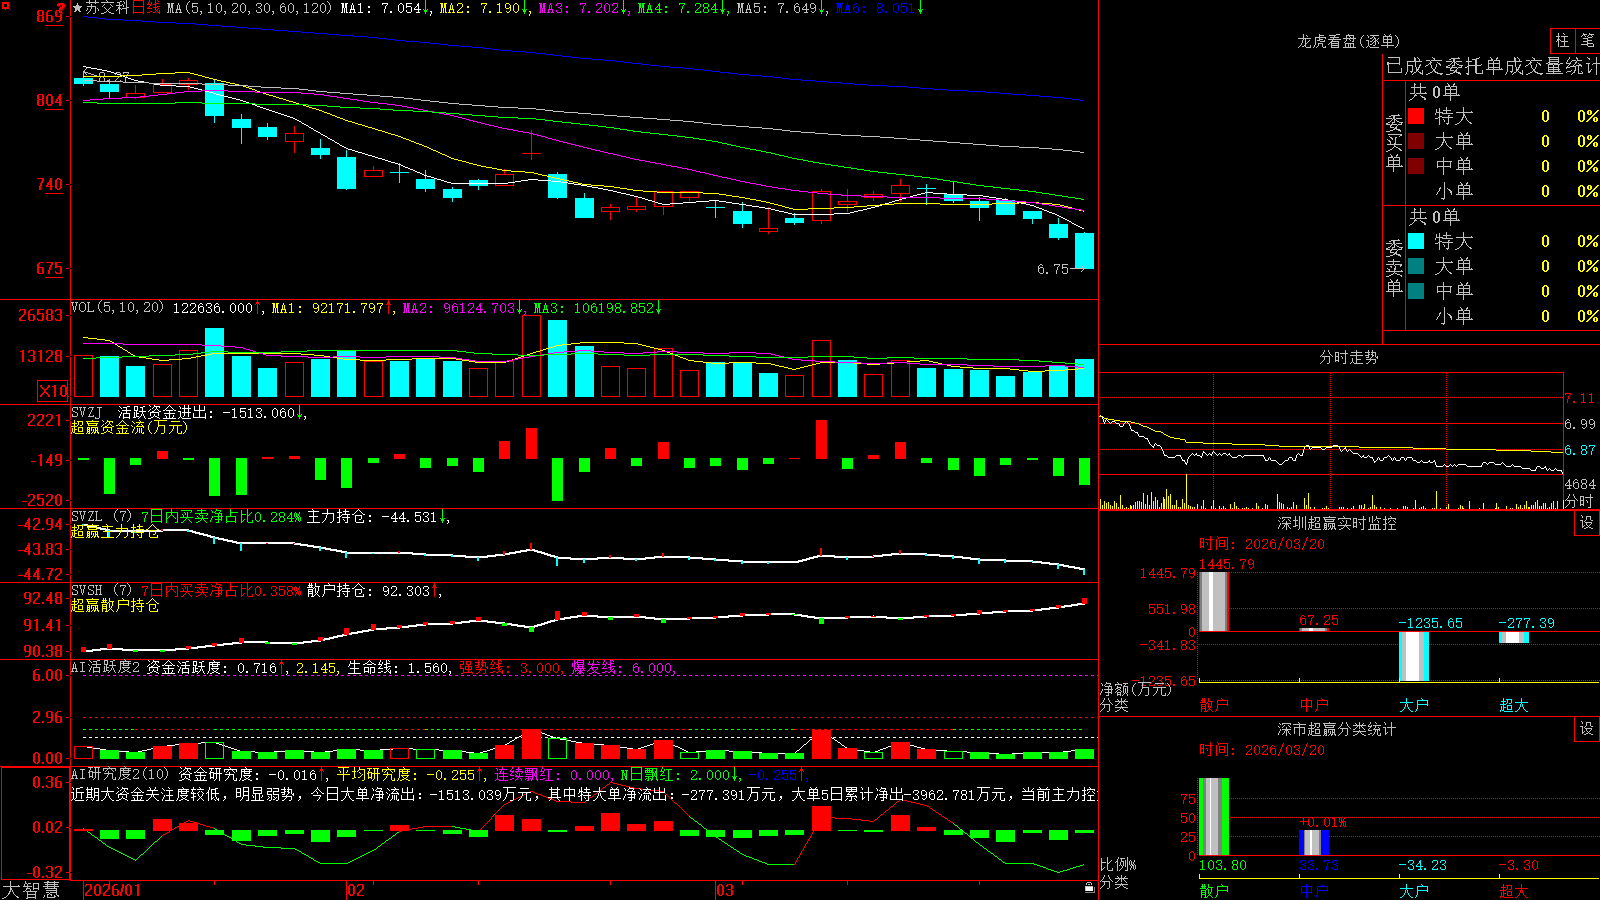
Task: Click the lock icon at bottom of chart
Action: (x=1089, y=888)
